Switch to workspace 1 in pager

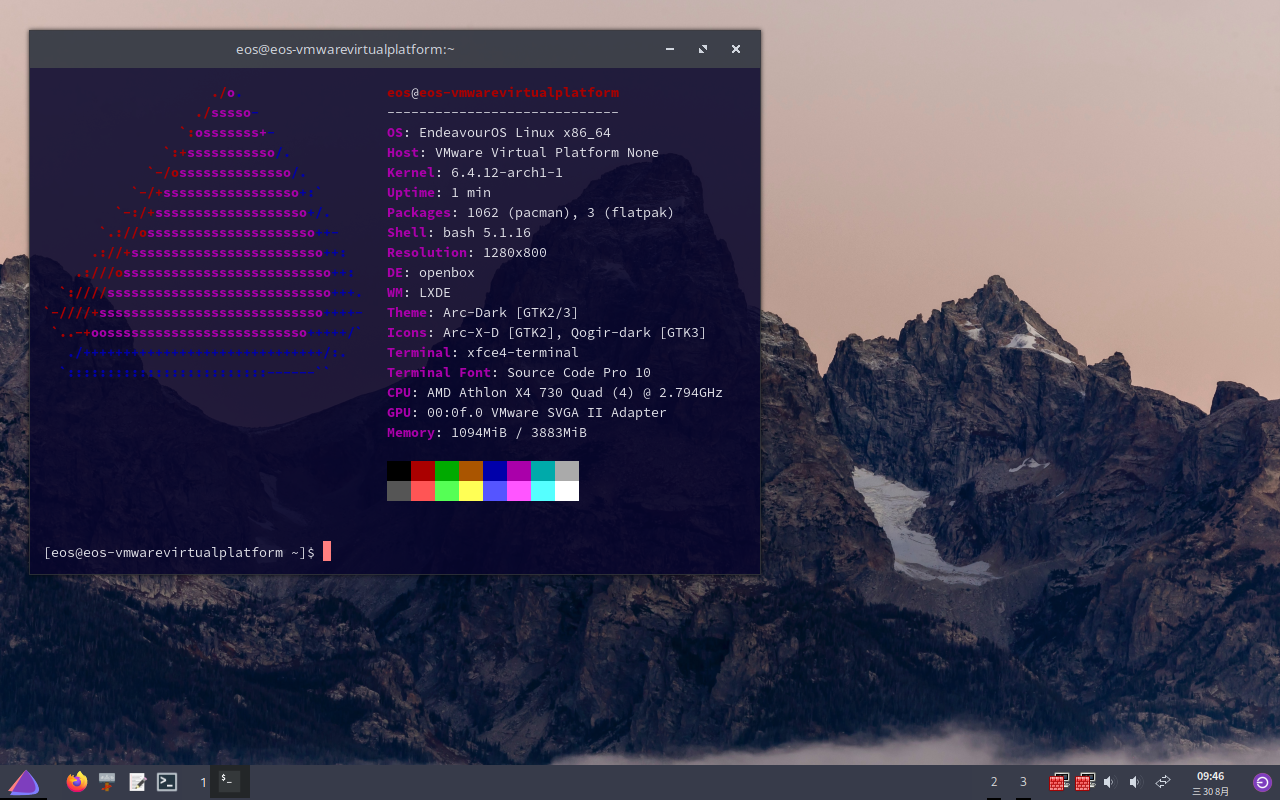point(203,782)
